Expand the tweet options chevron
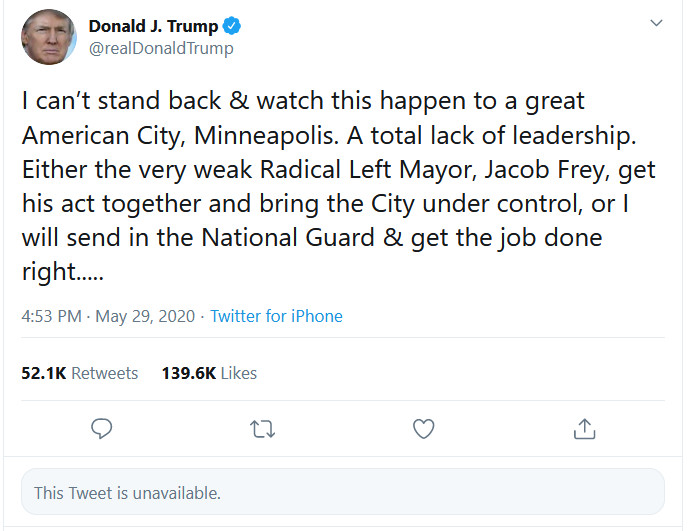The height and width of the screenshot is (531, 693). click(x=656, y=22)
